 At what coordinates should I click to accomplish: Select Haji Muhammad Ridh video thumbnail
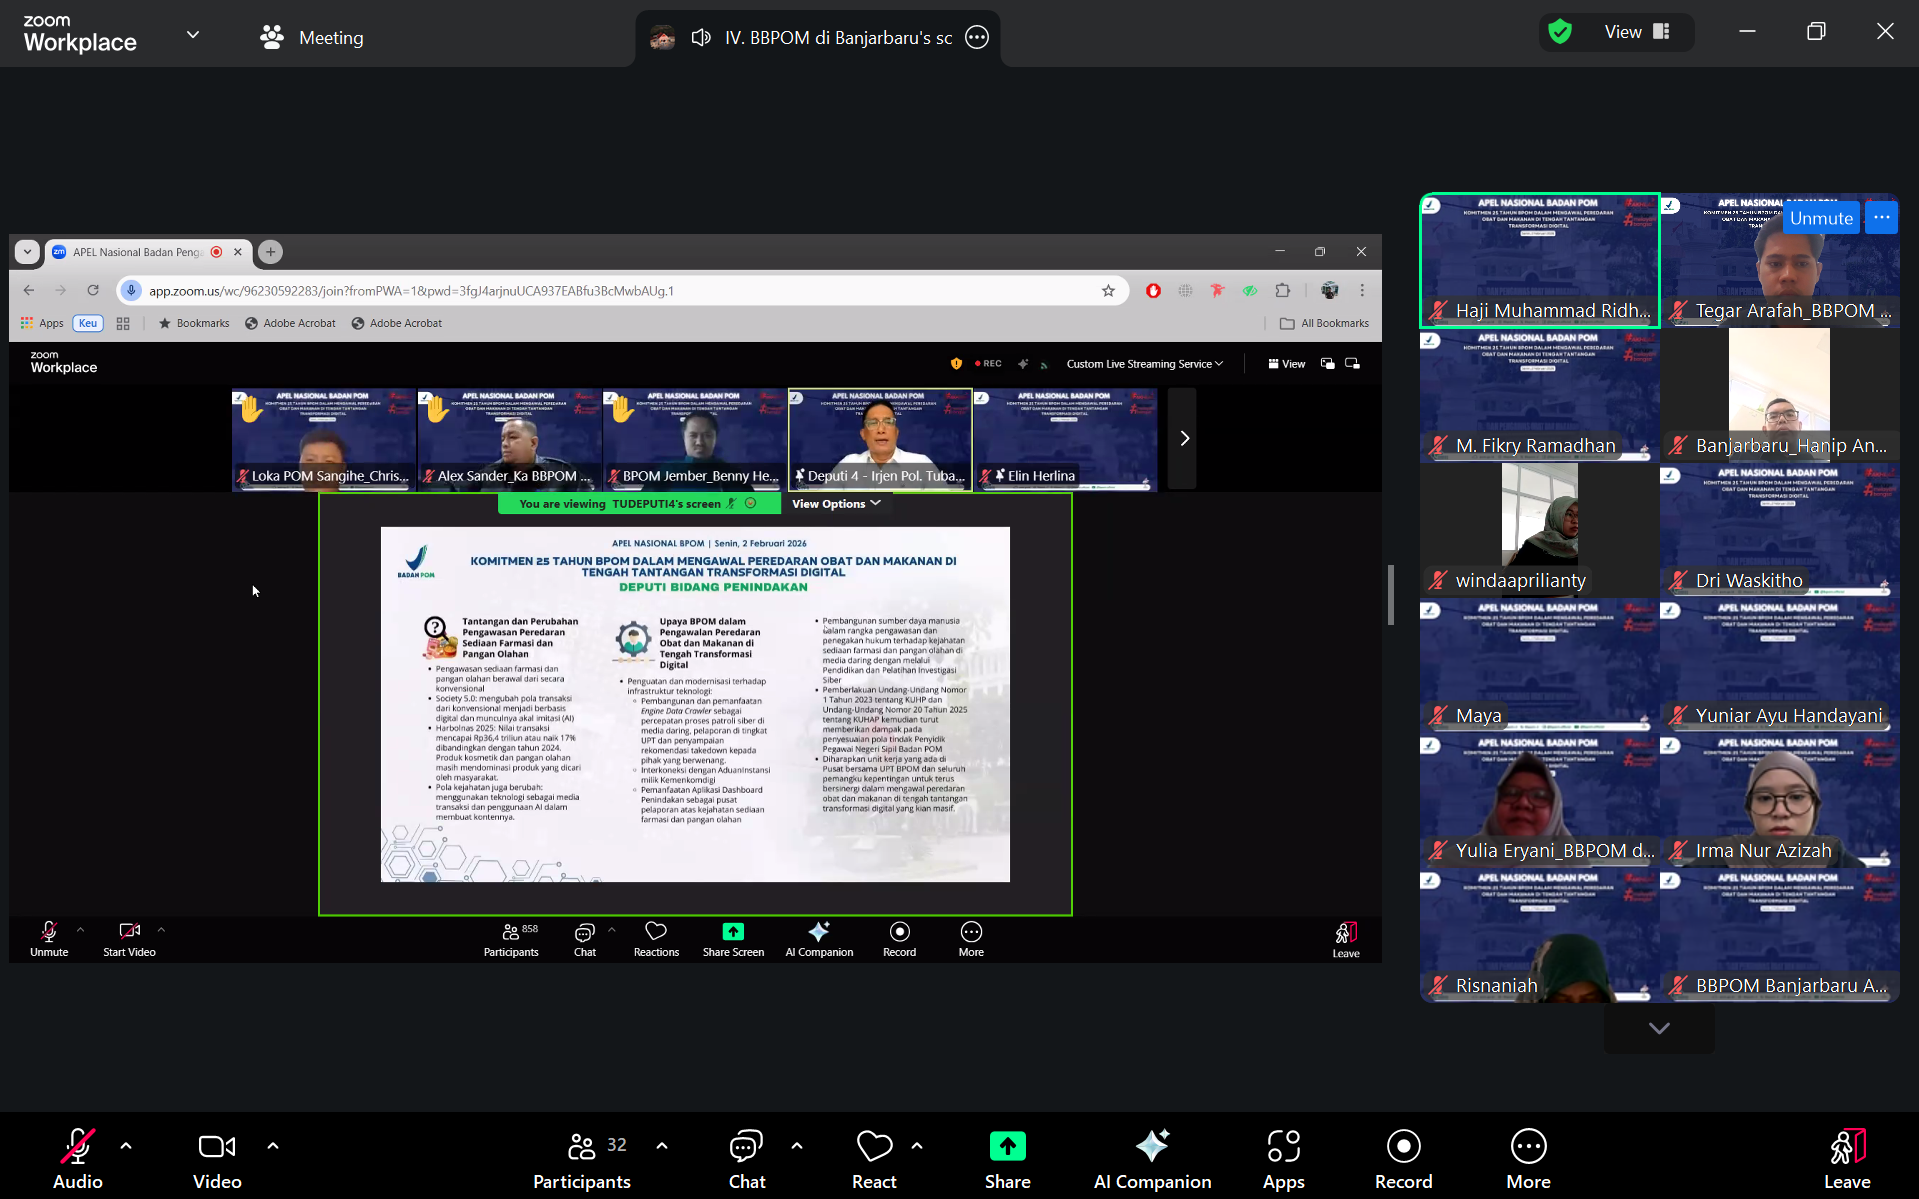coord(1539,260)
